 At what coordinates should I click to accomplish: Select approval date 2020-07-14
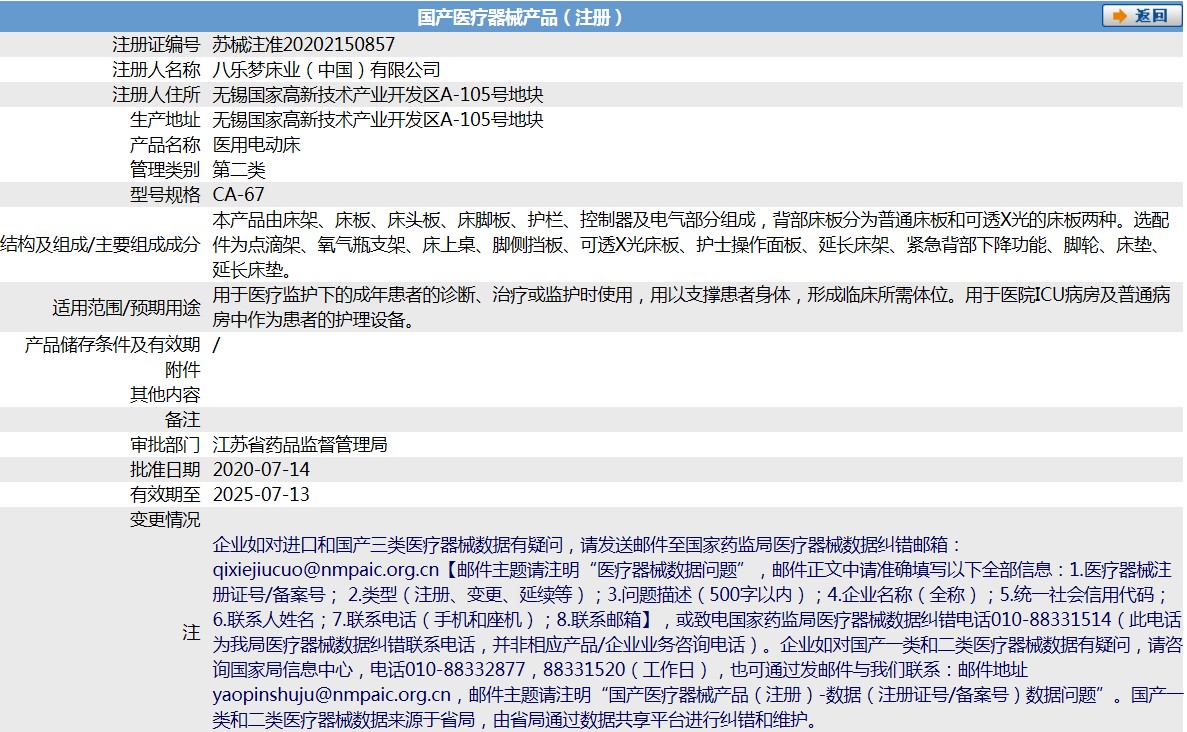pyautogui.click(x=261, y=469)
